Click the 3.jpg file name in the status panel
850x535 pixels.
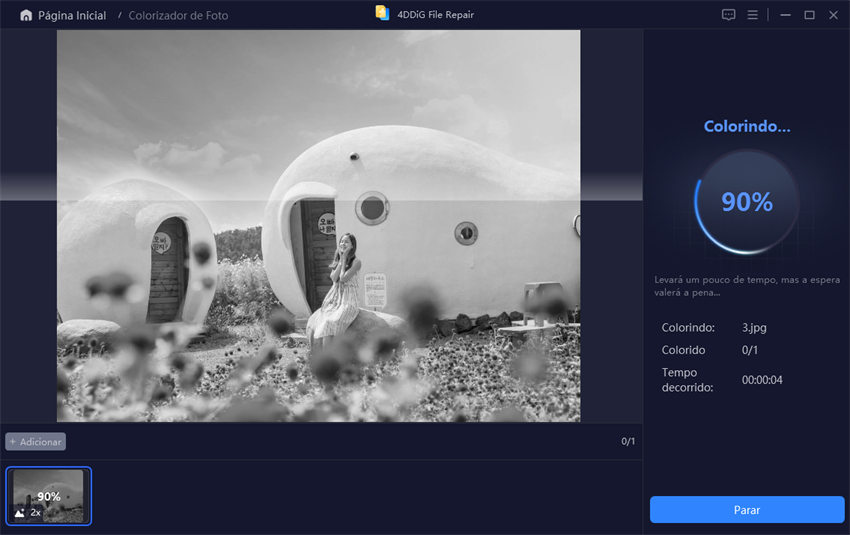(755, 327)
